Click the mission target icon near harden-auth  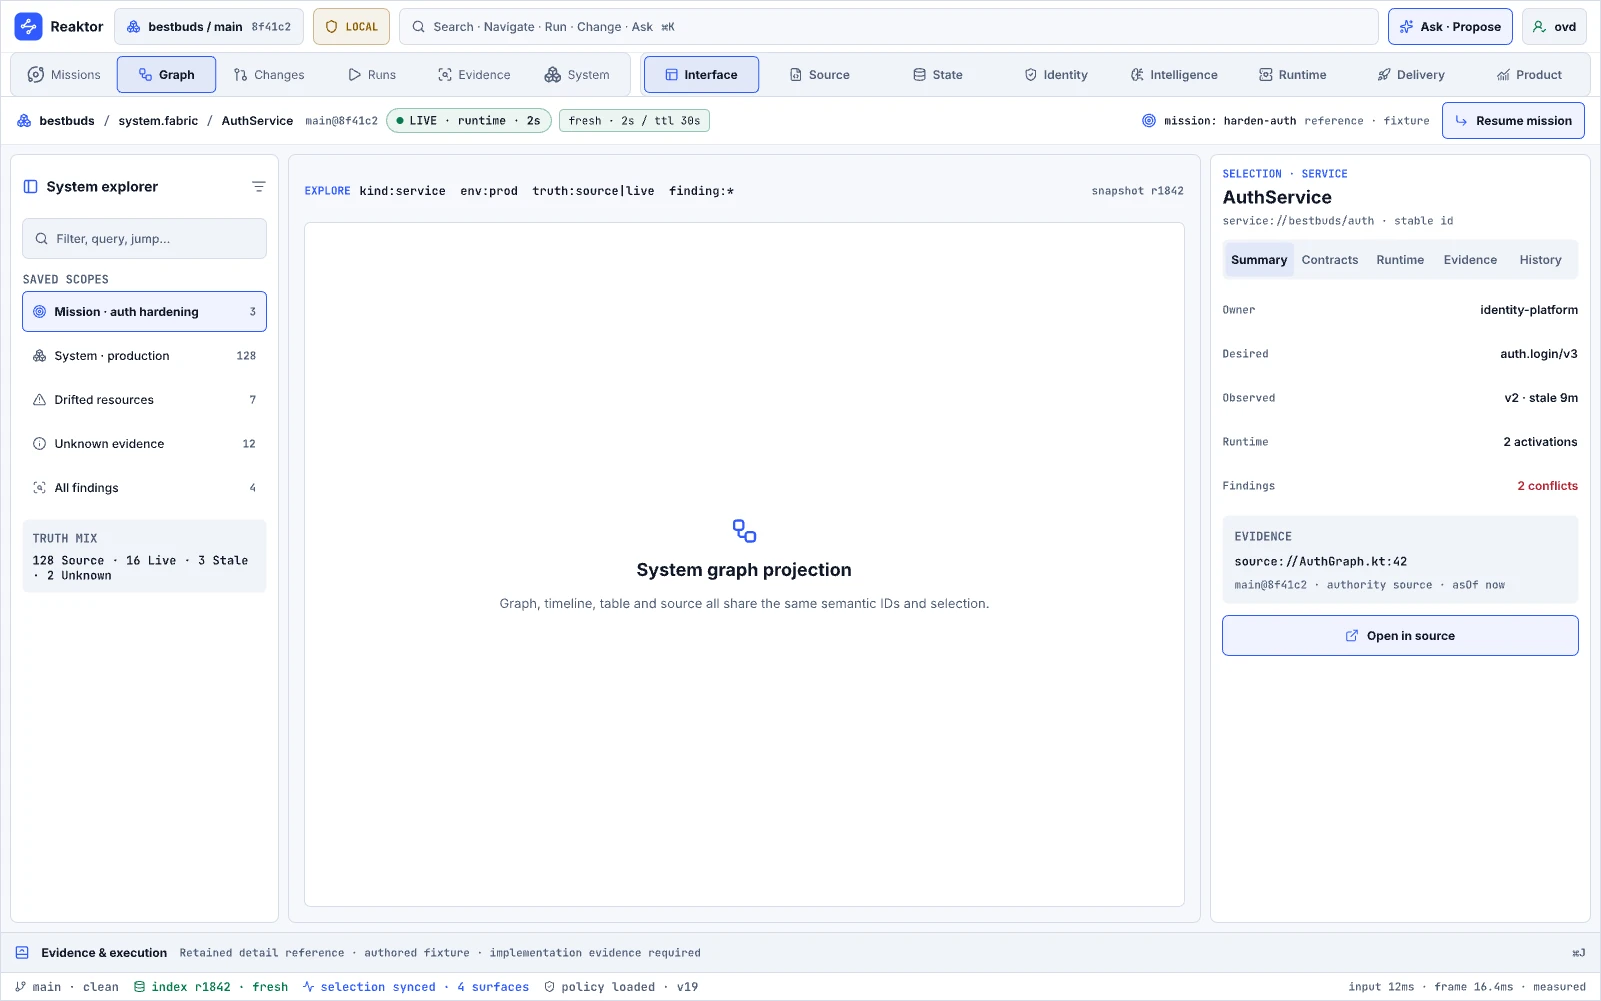tap(1149, 121)
